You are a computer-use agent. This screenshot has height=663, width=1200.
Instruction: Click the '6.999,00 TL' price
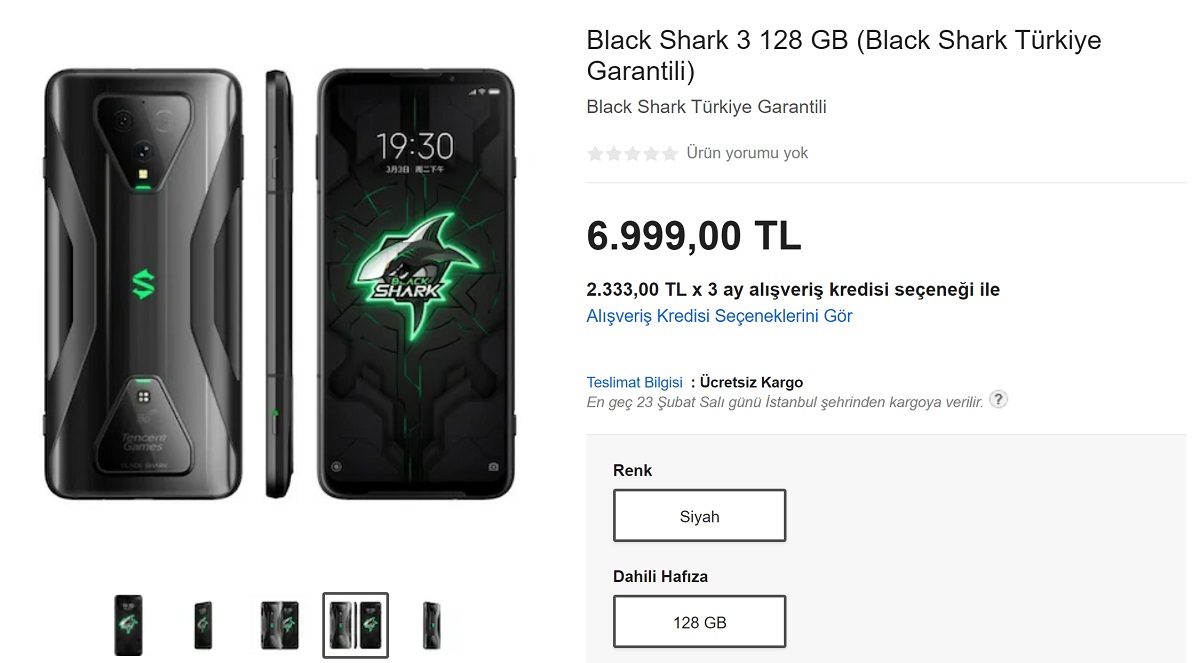(x=694, y=236)
